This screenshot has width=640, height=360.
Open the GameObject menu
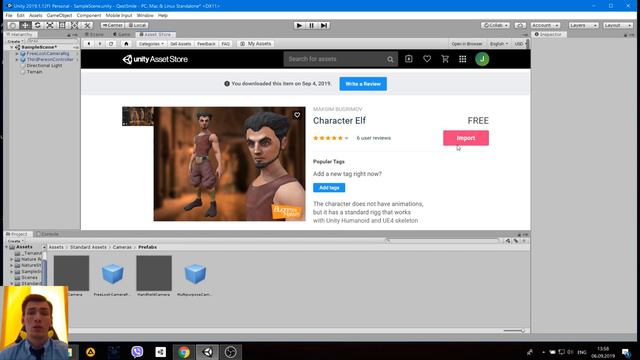point(59,15)
